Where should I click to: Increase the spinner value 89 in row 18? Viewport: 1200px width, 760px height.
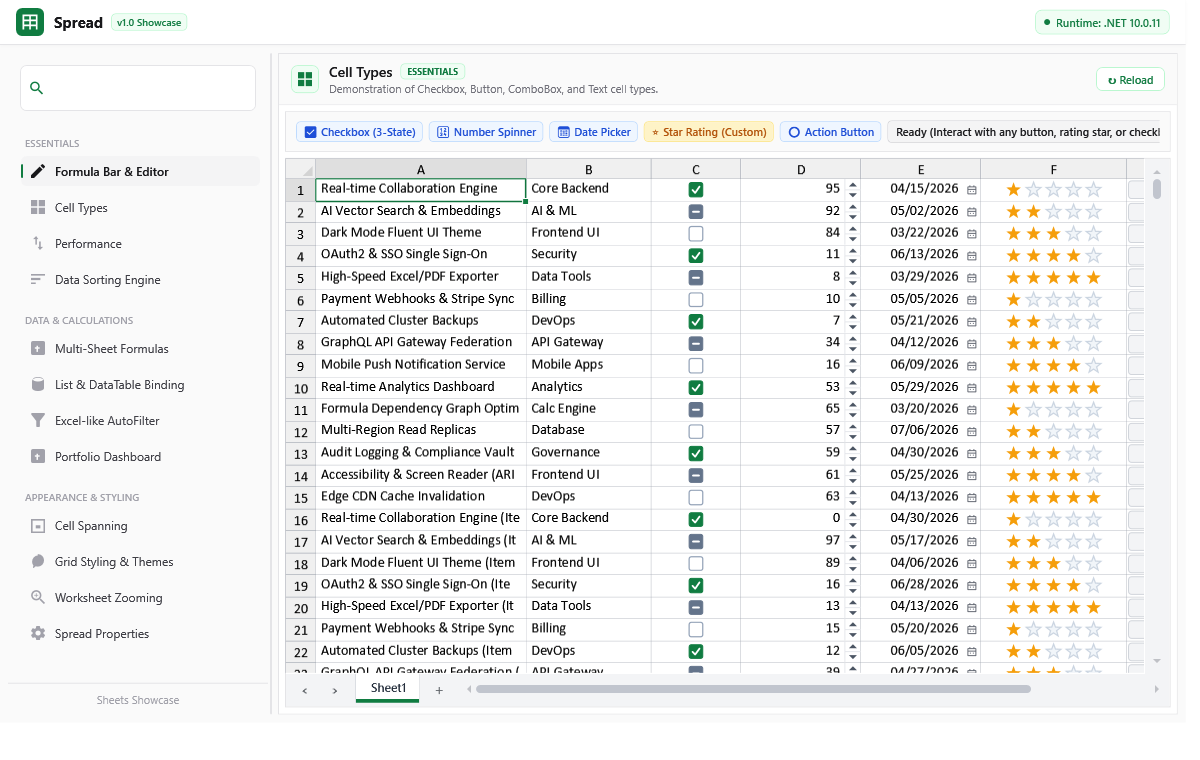[x=852, y=558]
